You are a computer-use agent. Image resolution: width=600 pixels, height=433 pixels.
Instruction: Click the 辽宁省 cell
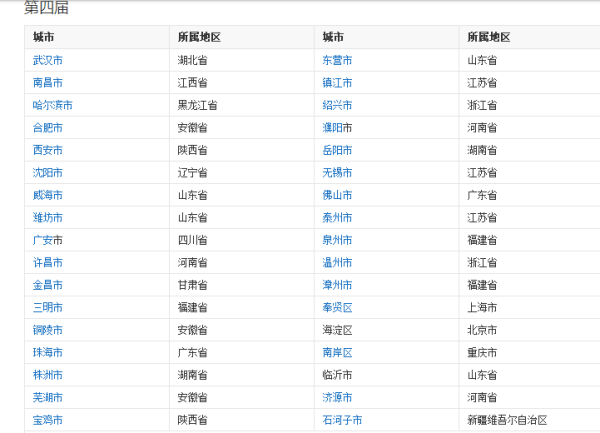242,173
